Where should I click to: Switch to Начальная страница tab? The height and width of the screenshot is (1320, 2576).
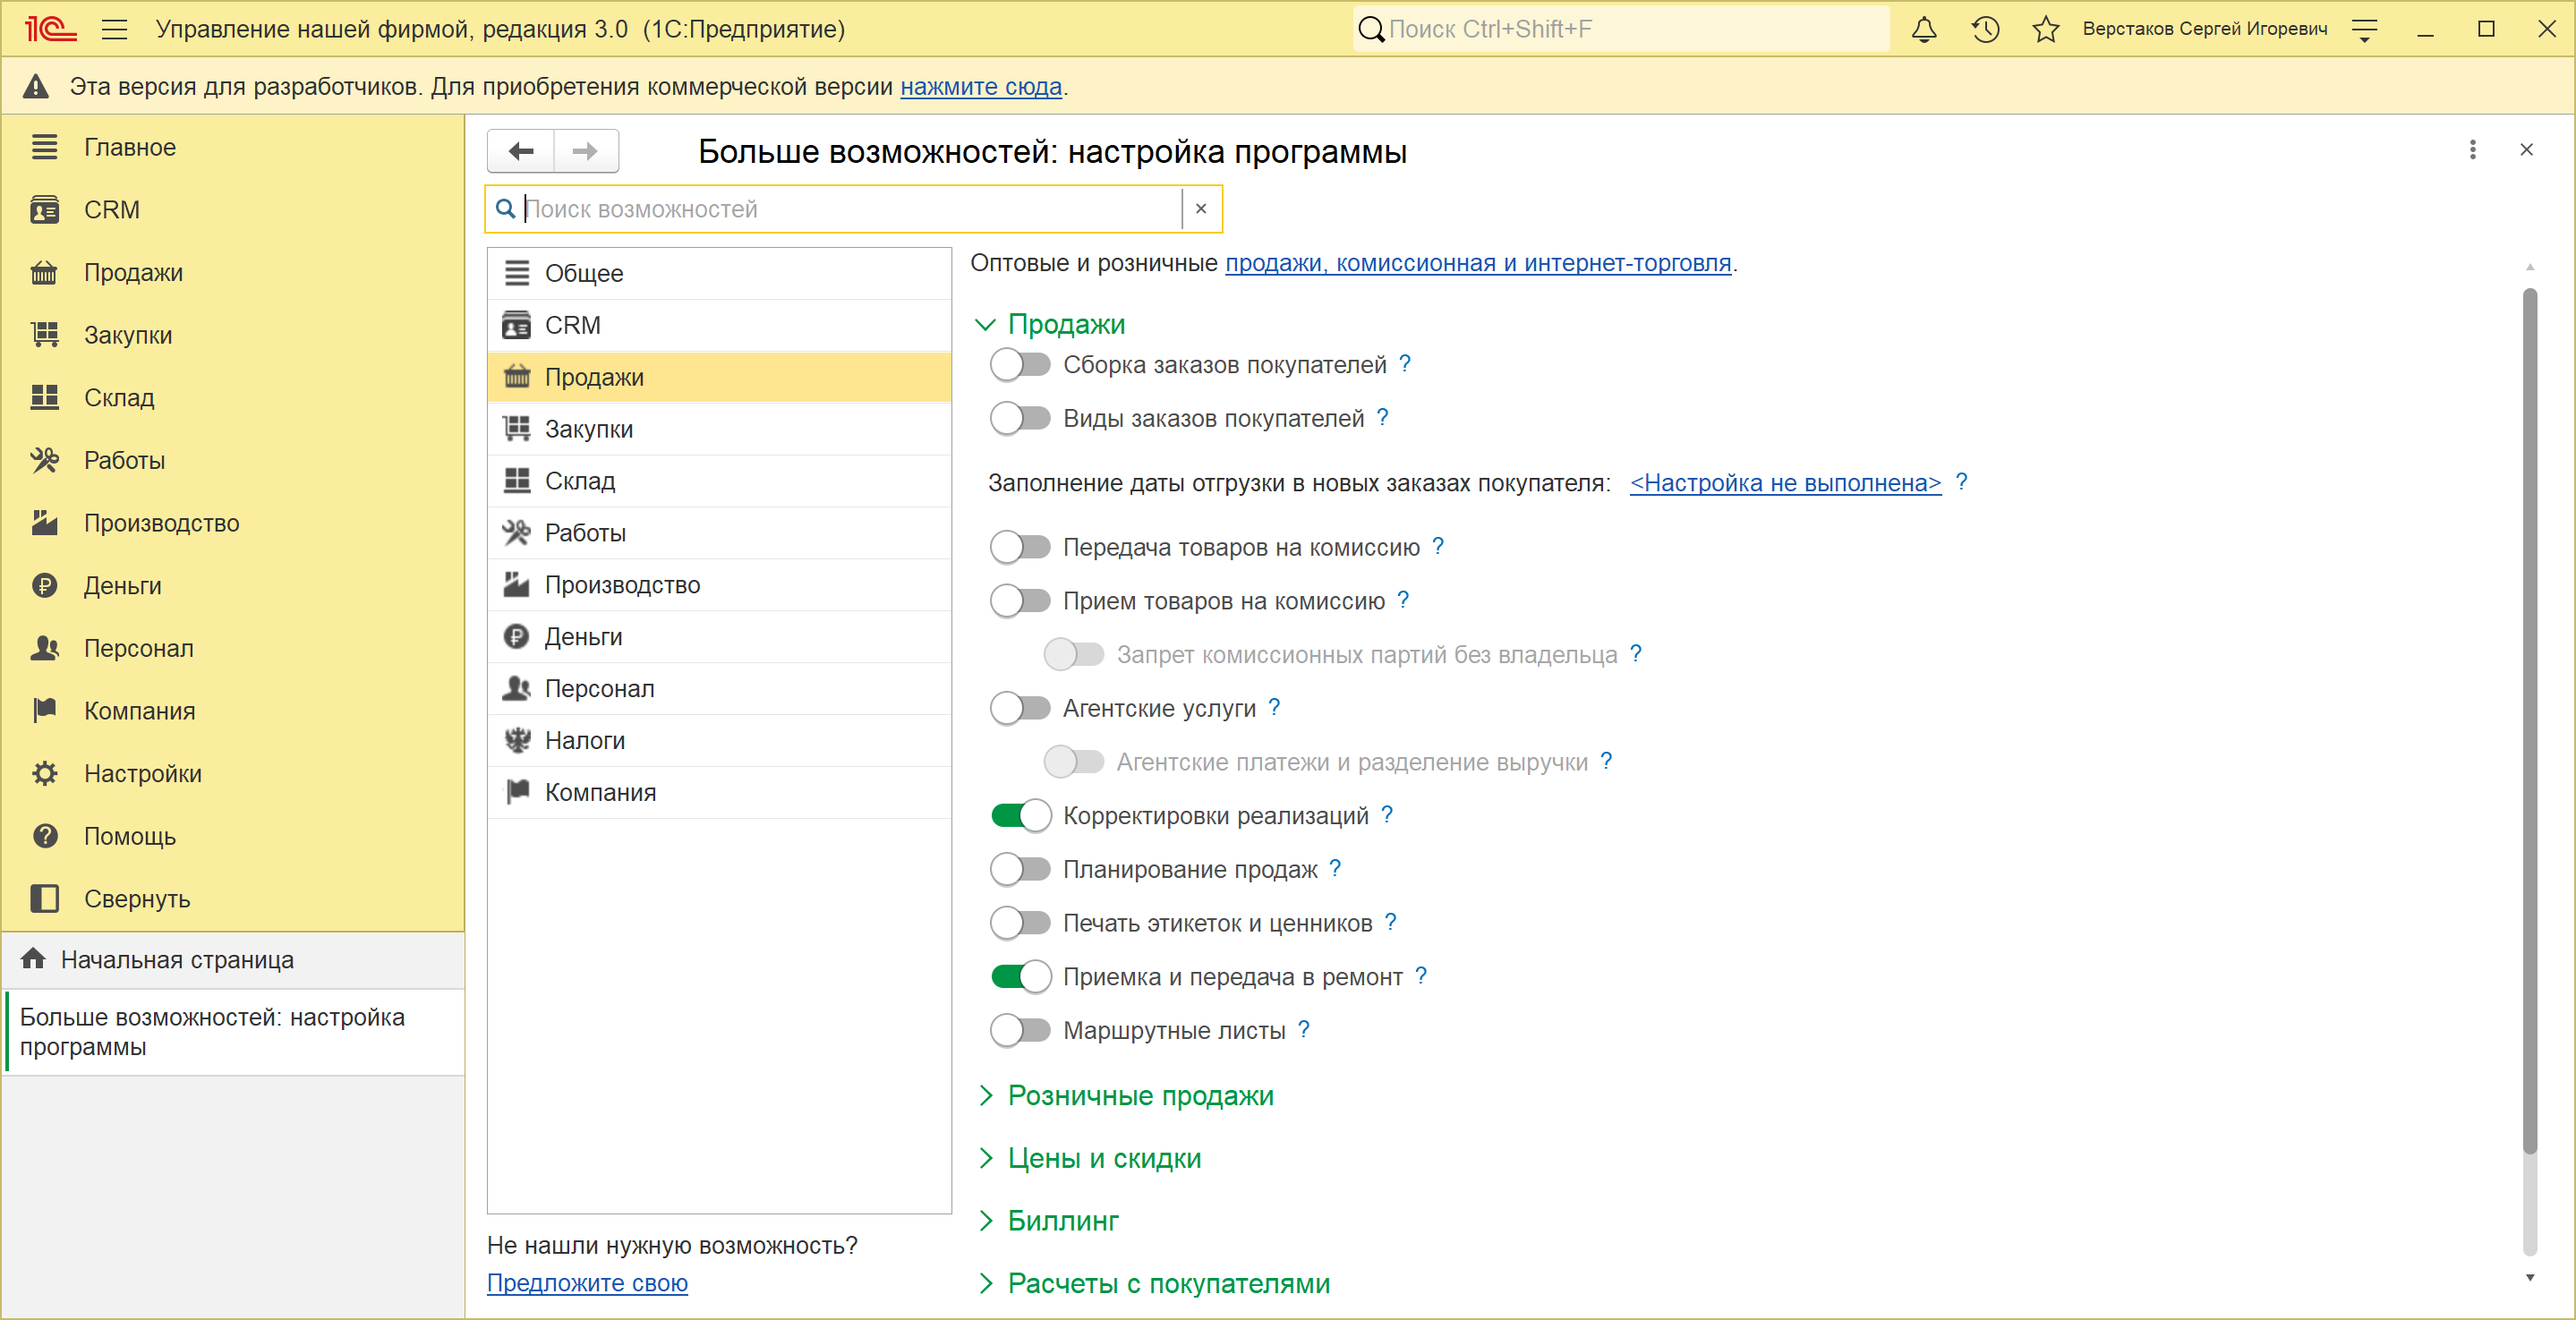pos(233,960)
